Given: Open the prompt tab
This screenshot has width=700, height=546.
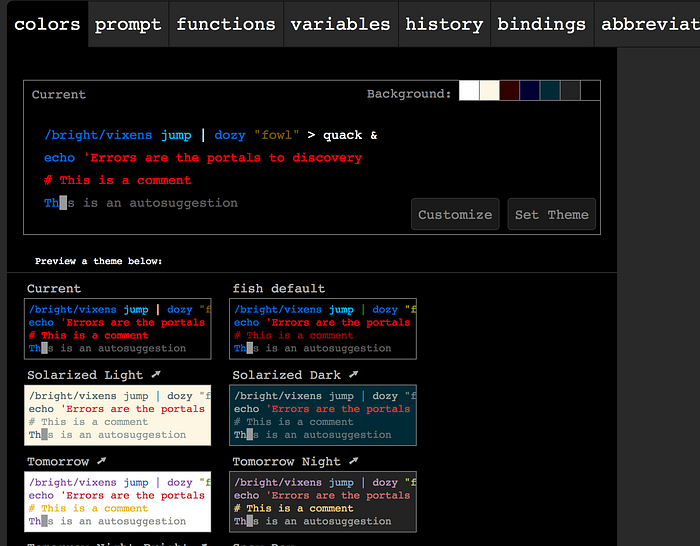Looking at the screenshot, I should (128, 24).
